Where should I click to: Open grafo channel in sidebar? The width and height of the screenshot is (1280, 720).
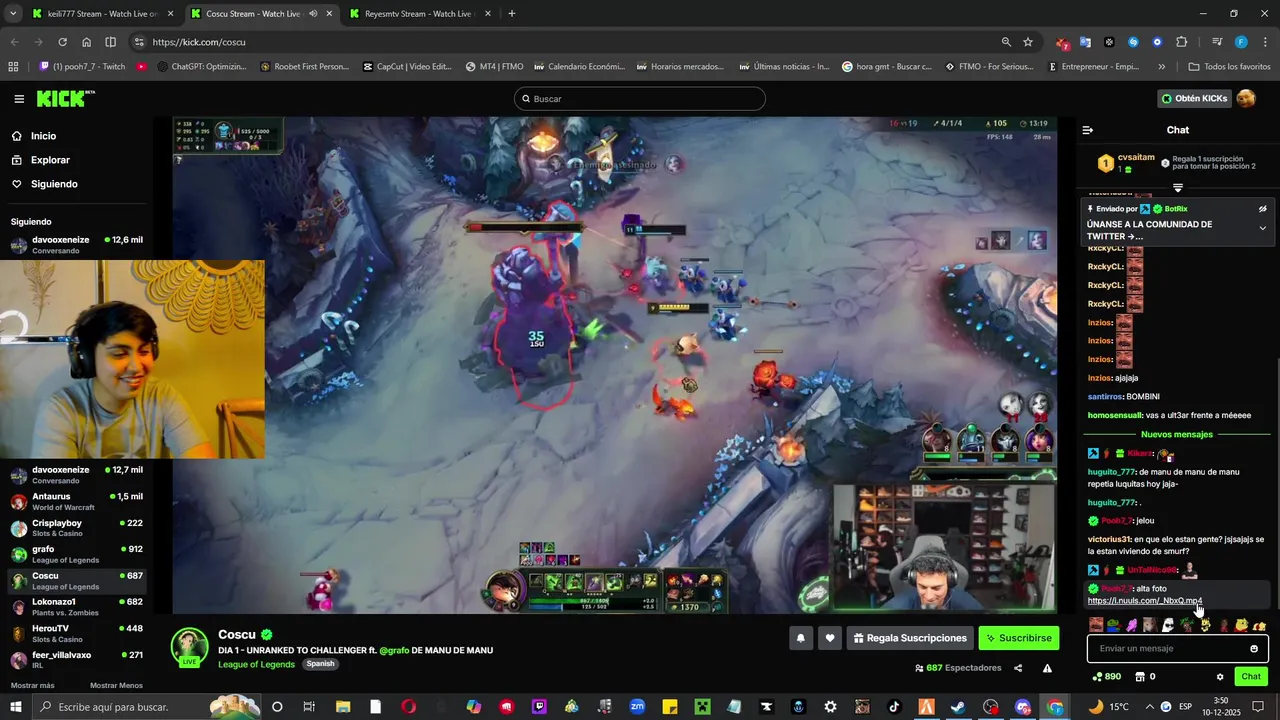coord(76,554)
